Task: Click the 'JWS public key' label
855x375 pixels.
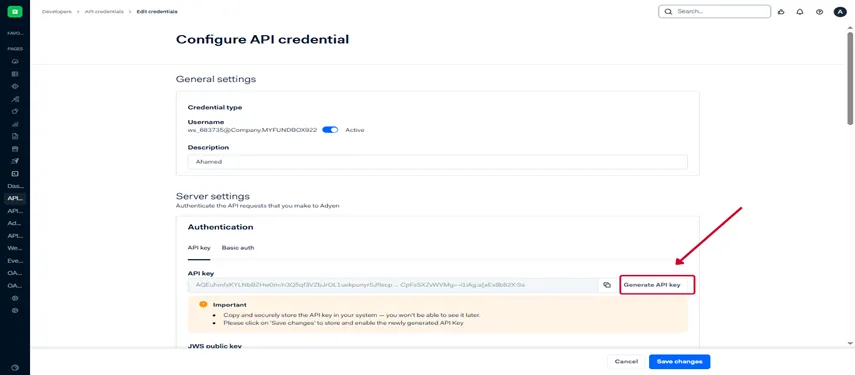Action: (x=215, y=346)
